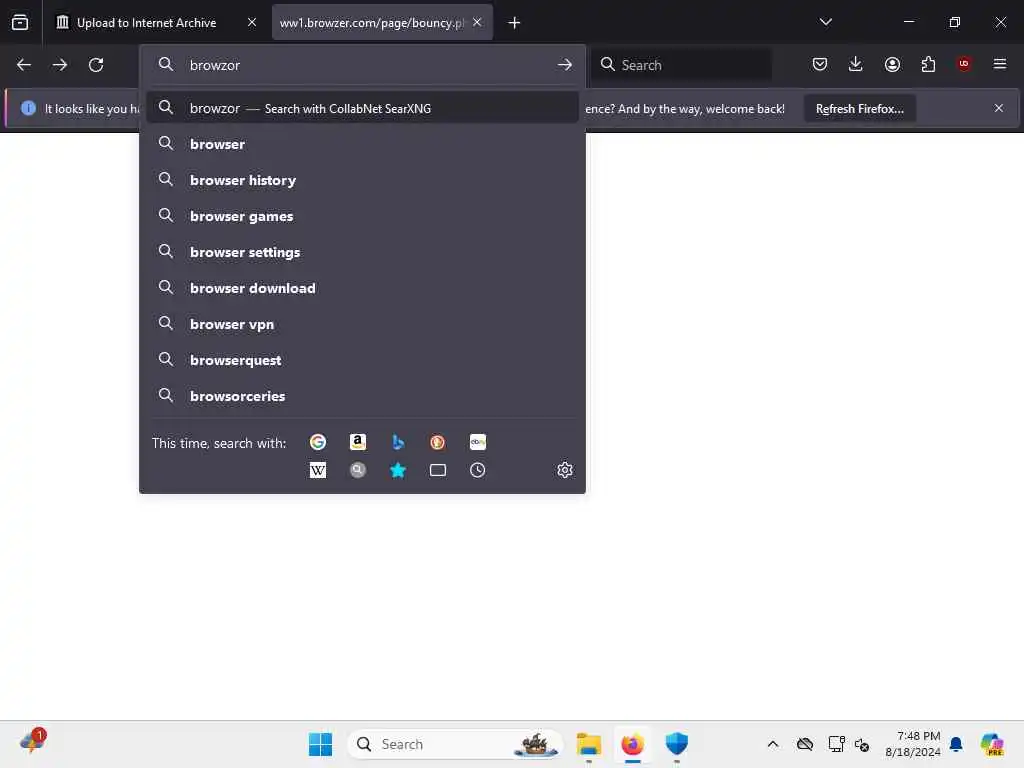The image size is (1024, 768).
Task: Search this time with DuckDuckGo
Action: (438, 442)
